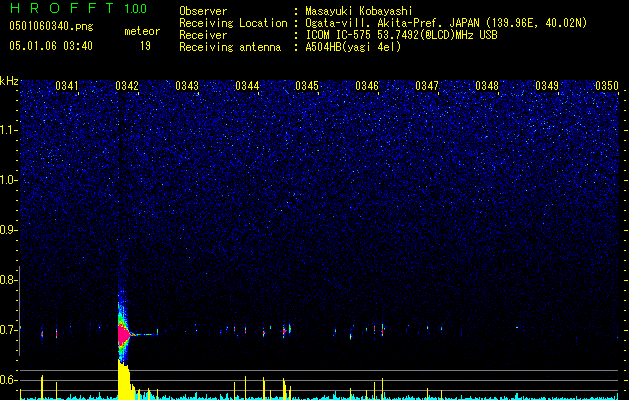
Task: Click the 1.0 frequency axis label
Action: [9, 180]
